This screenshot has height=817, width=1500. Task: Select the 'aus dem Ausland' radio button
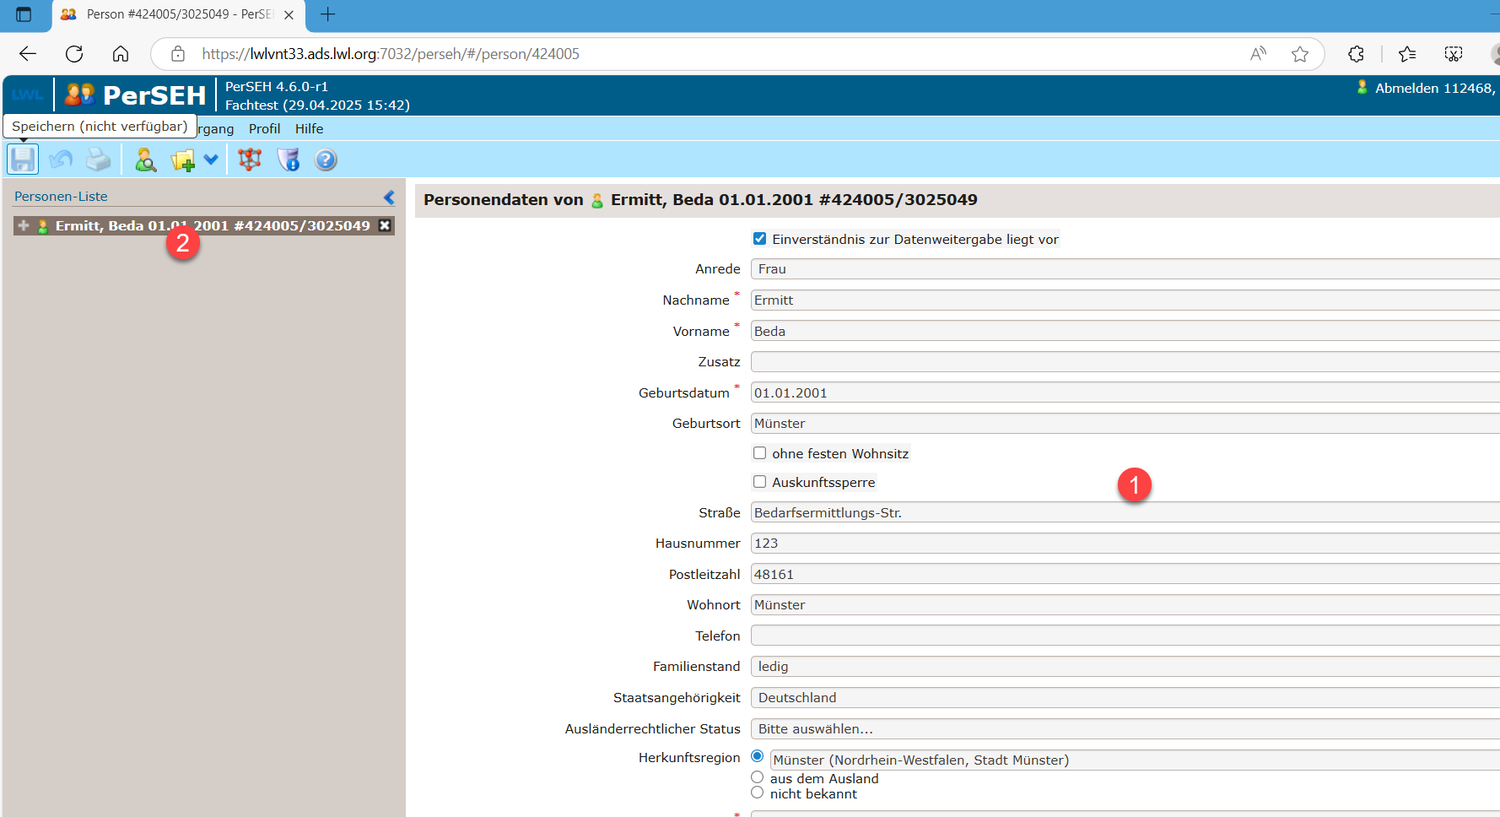coord(757,777)
